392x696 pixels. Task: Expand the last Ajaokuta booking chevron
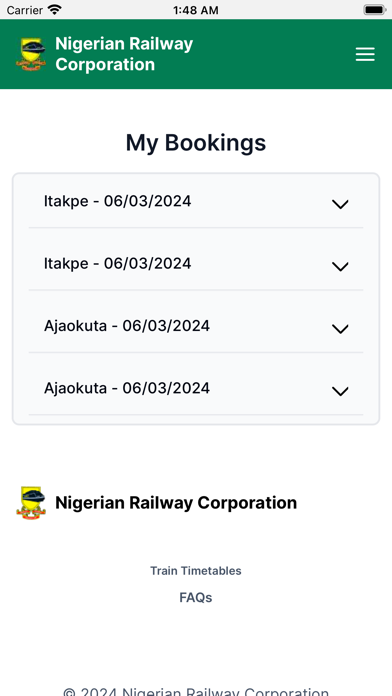click(x=340, y=391)
